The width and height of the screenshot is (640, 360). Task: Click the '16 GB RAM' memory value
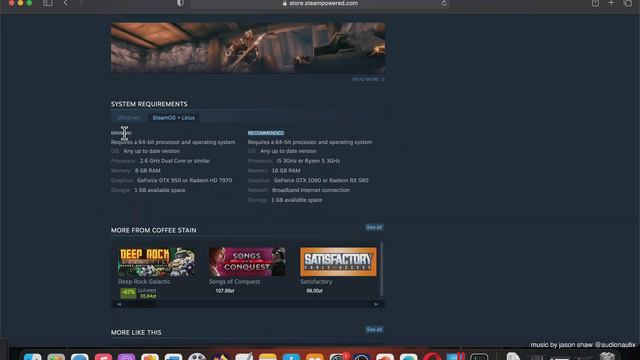(x=286, y=171)
